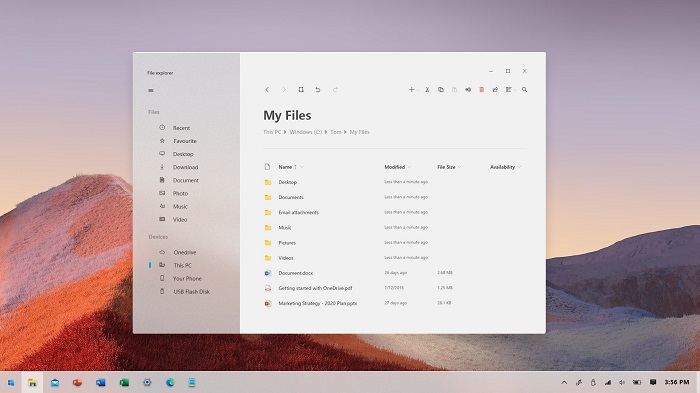Click the back navigation arrow
700x393 pixels.
[267, 90]
